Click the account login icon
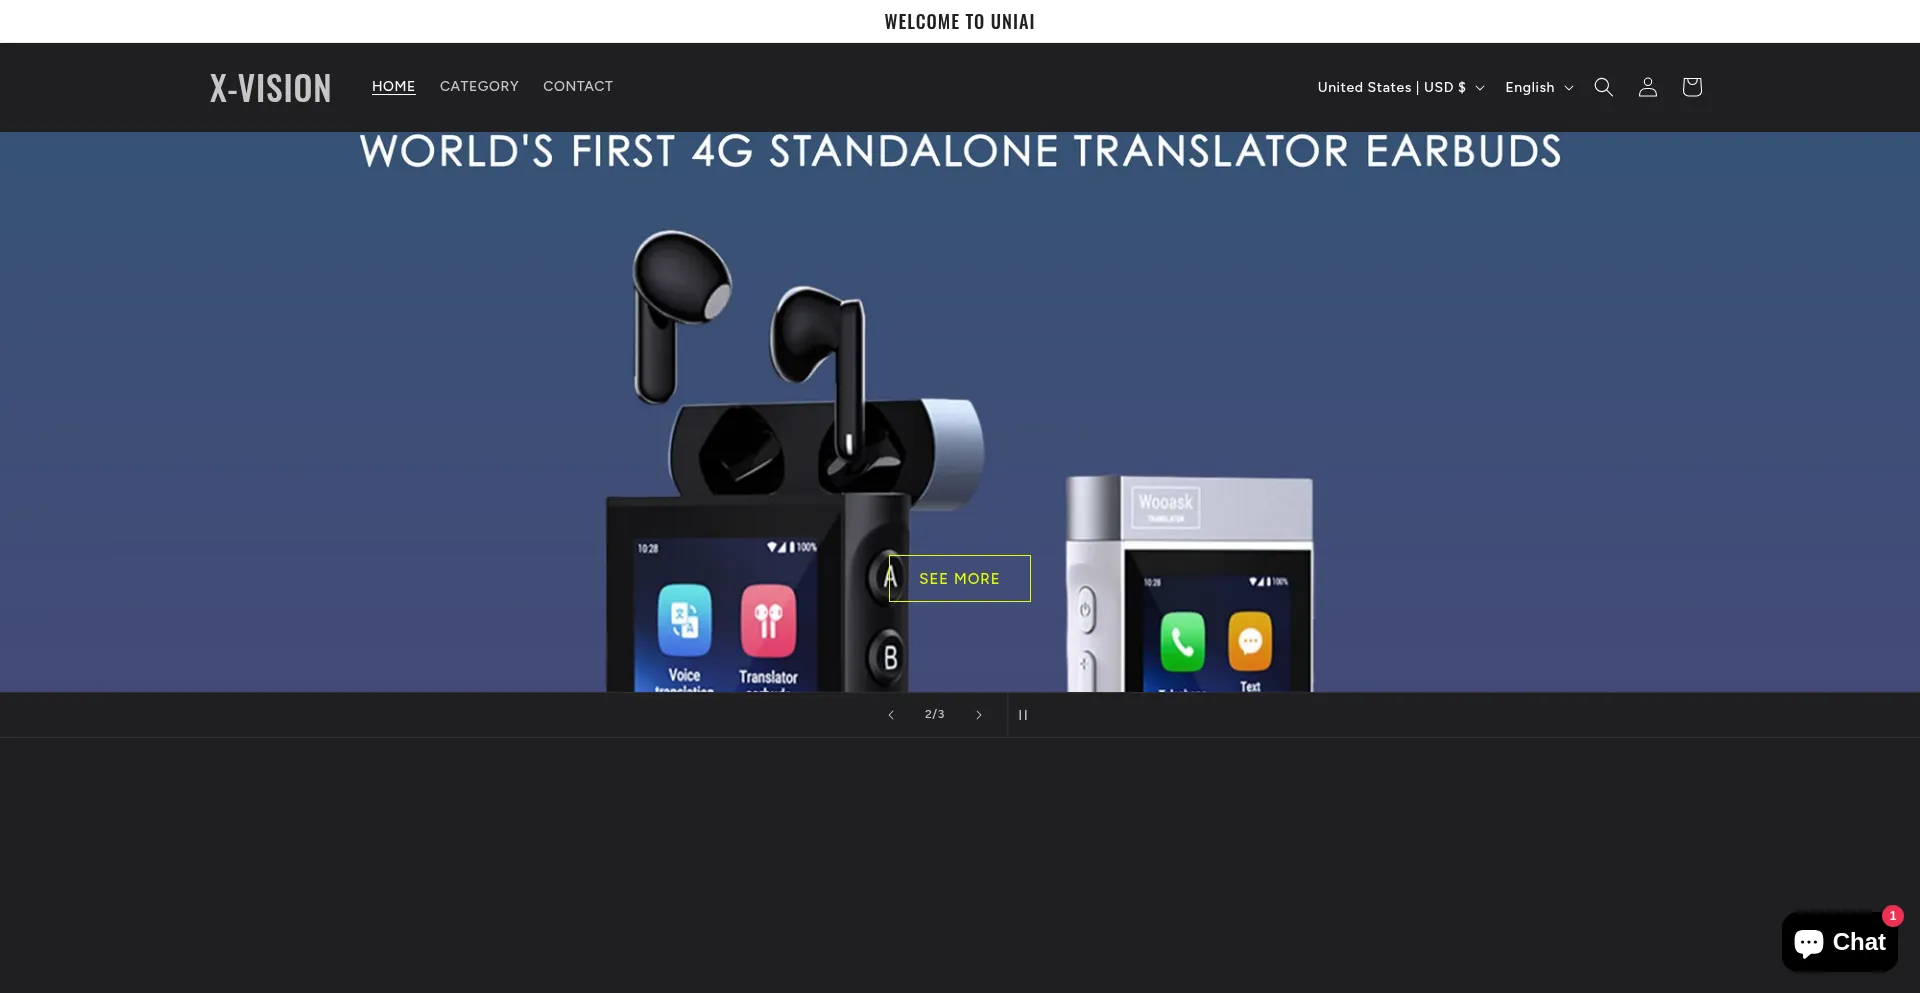Screen dimensions: 1920x993 click(x=1647, y=87)
